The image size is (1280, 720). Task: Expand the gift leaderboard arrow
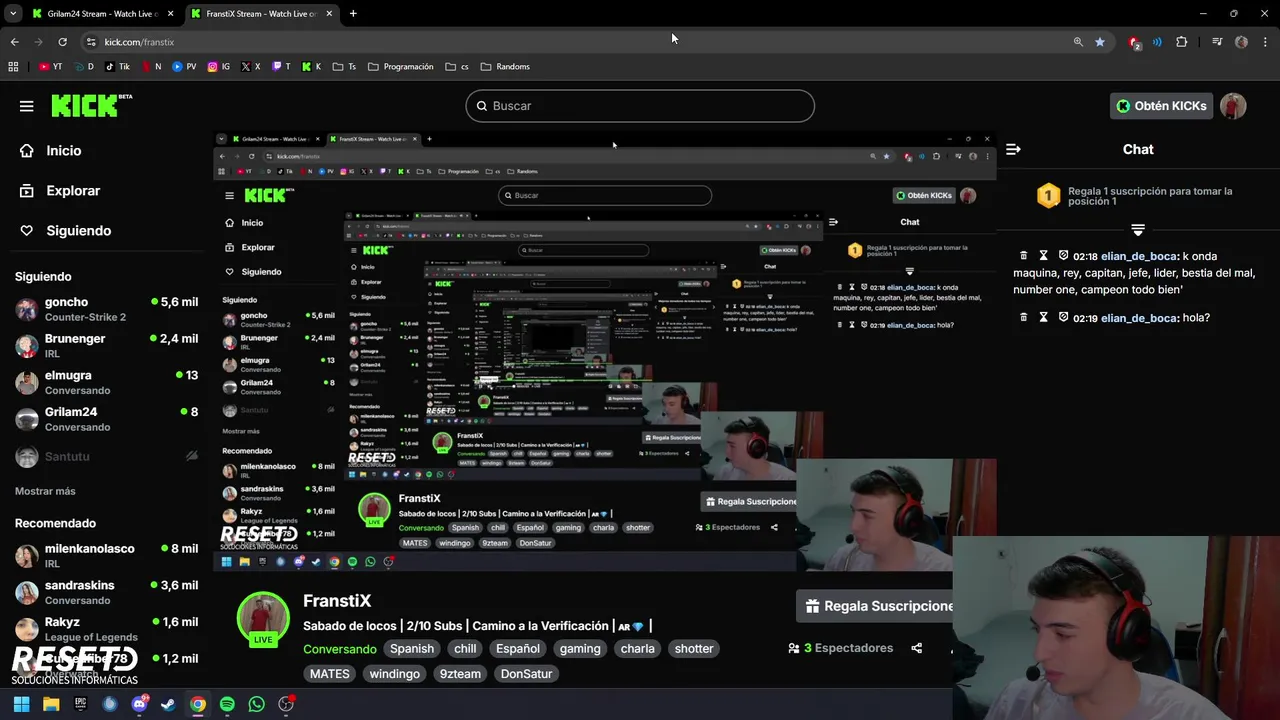pos(1138,230)
